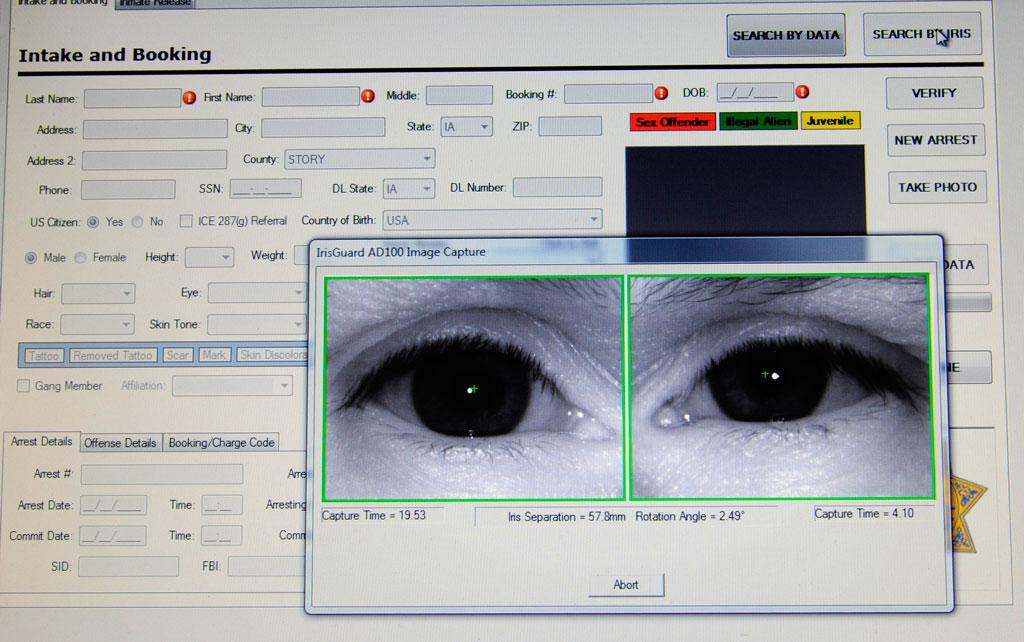Check the ICE 287(g) Referral checkbox
This screenshot has height=642, width=1024.
point(185,221)
